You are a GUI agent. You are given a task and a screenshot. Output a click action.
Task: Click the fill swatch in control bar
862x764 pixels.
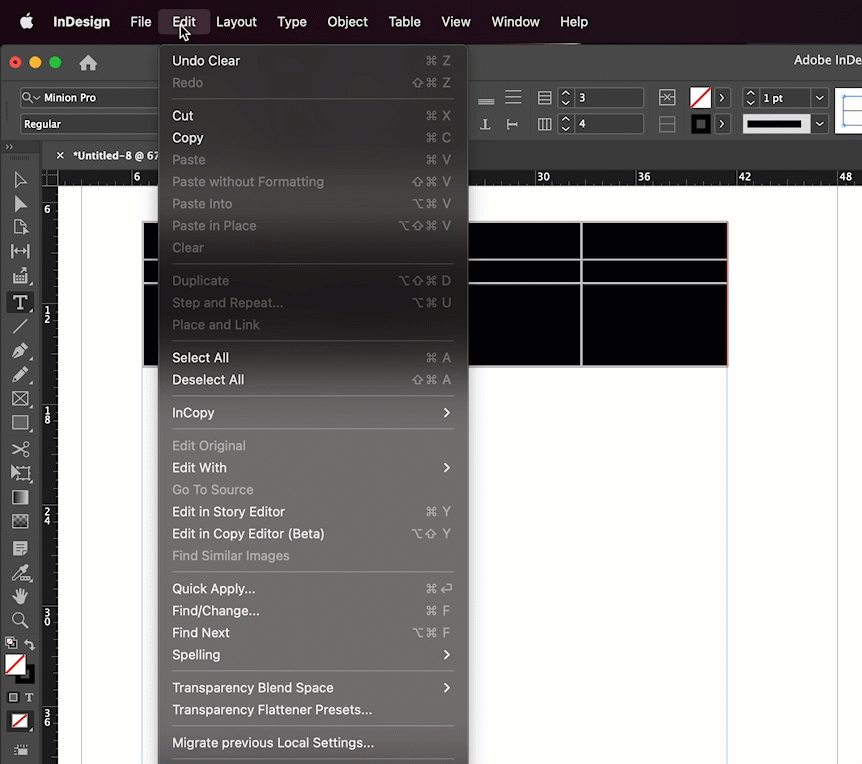700,98
